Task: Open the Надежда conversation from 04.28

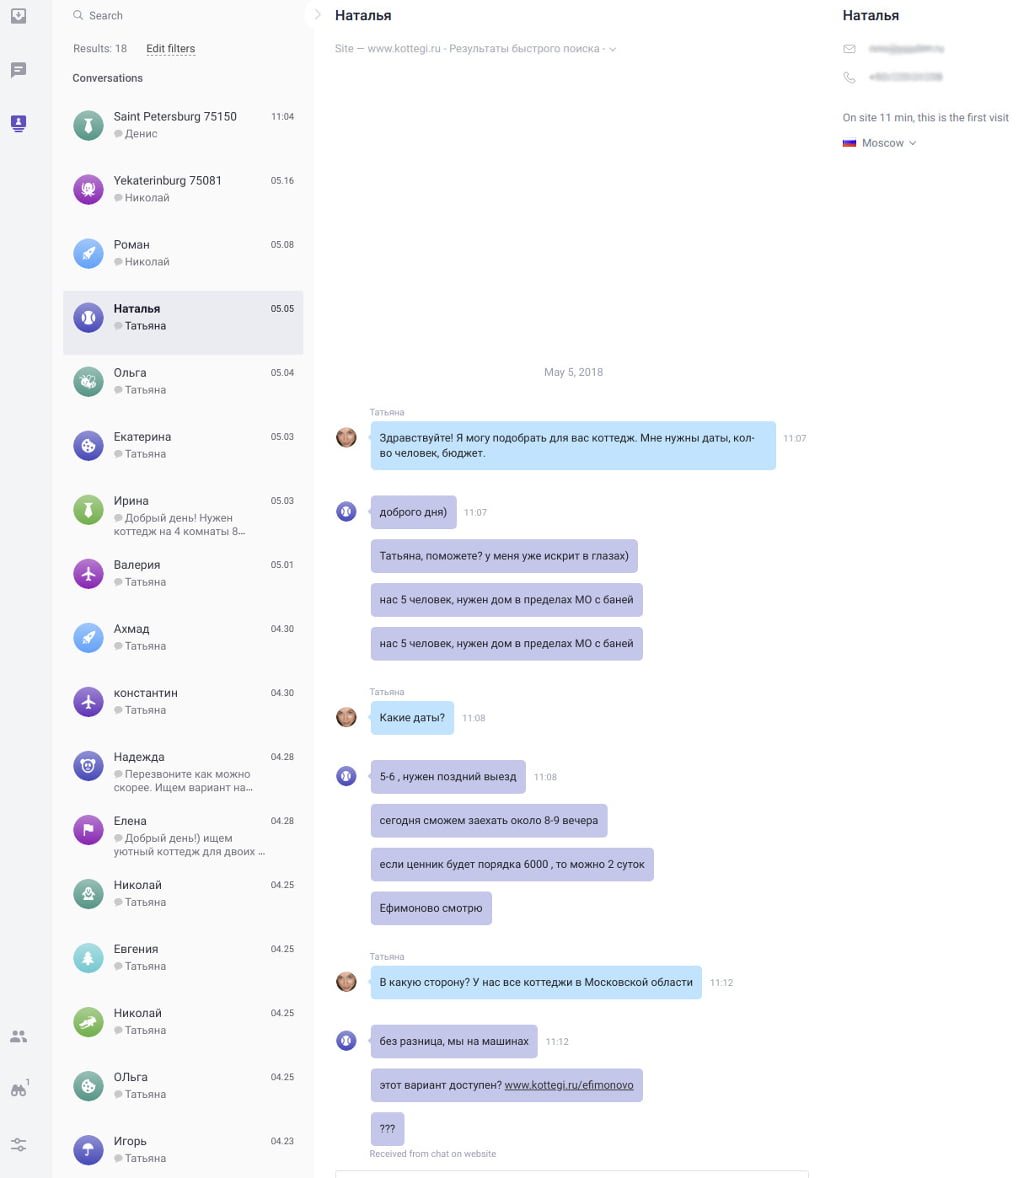Action: tap(183, 772)
